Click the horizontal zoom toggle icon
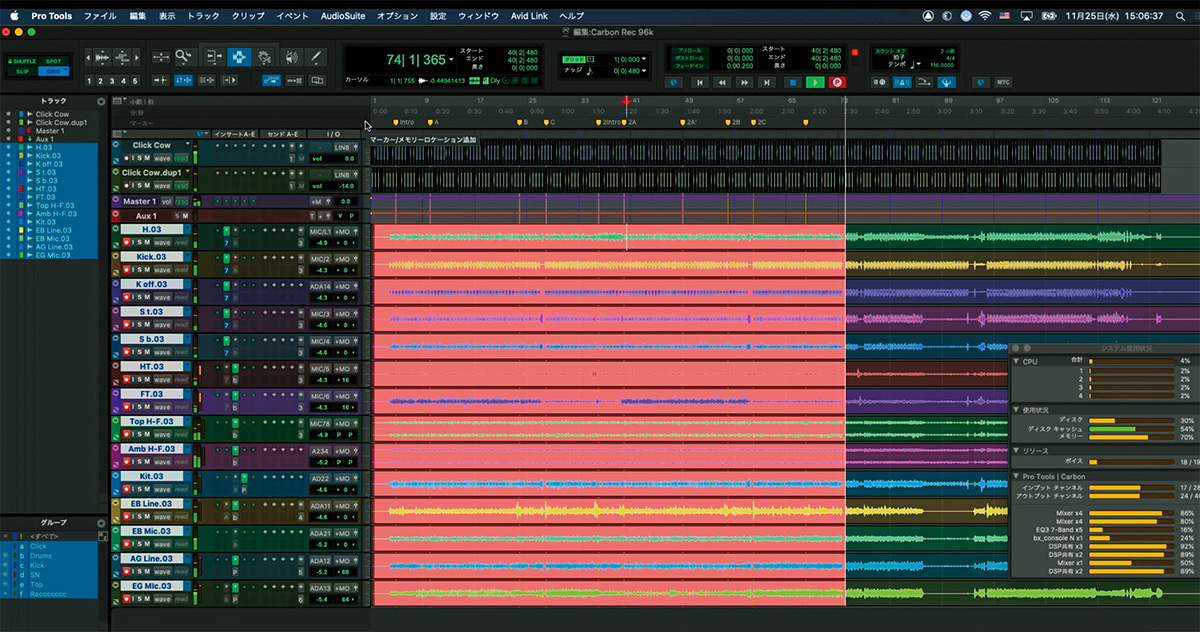 coord(161,57)
